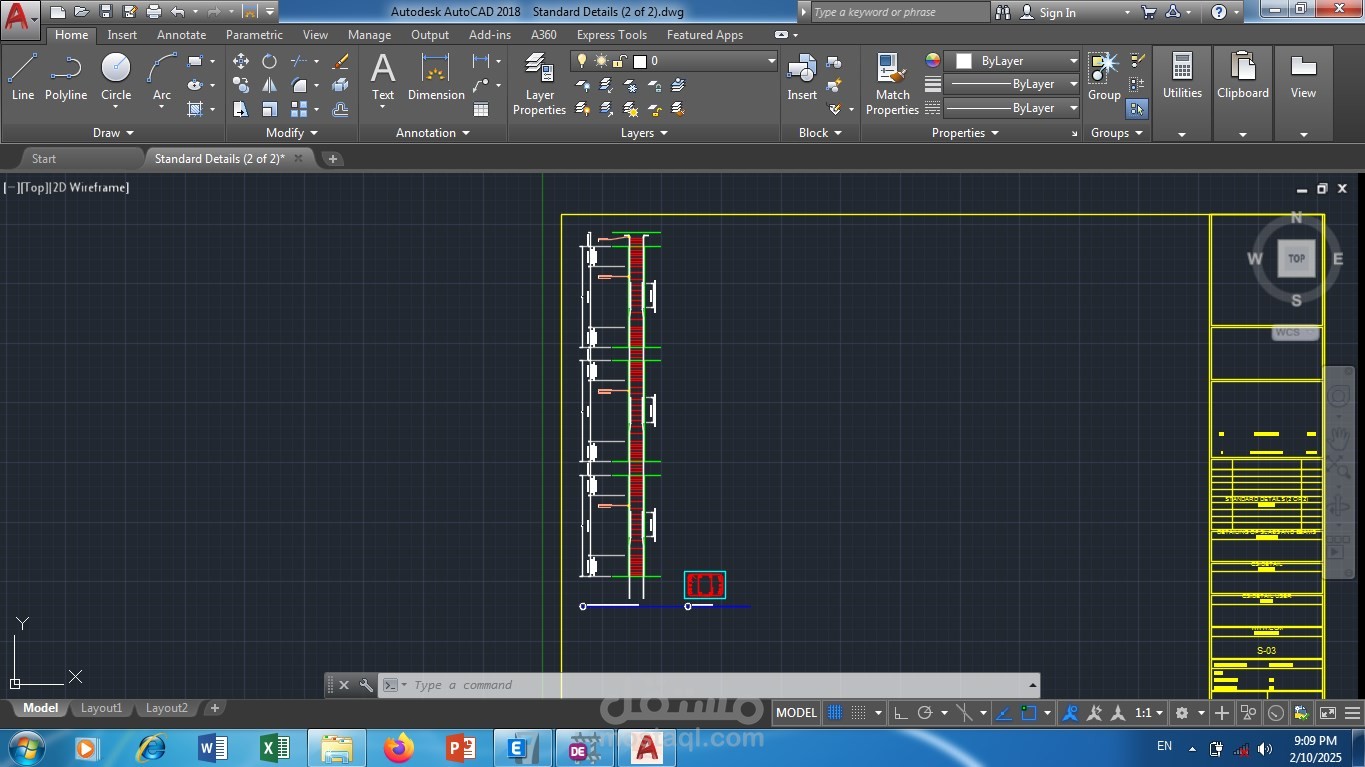Open Layer Properties manager
Image resolution: width=1365 pixels, height=767 pixels.
coord(539,84)
